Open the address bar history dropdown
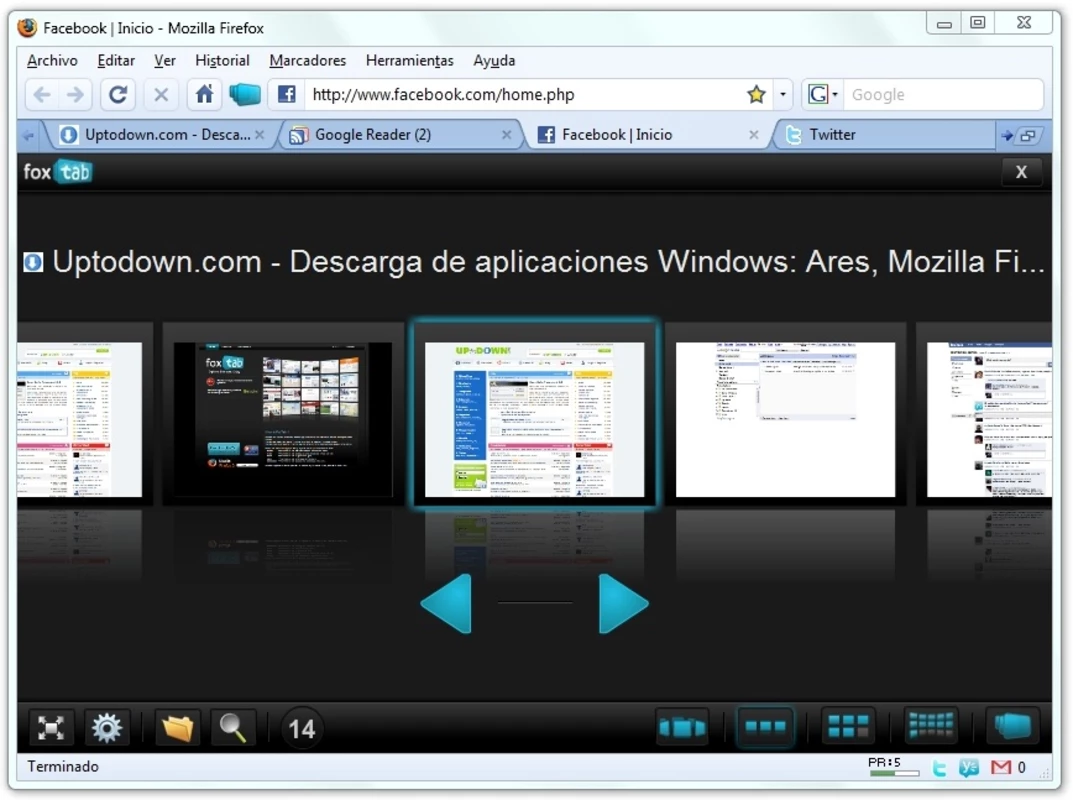Image resolution: width=1073 pixels, height=800 pixels. coord(783,94)
